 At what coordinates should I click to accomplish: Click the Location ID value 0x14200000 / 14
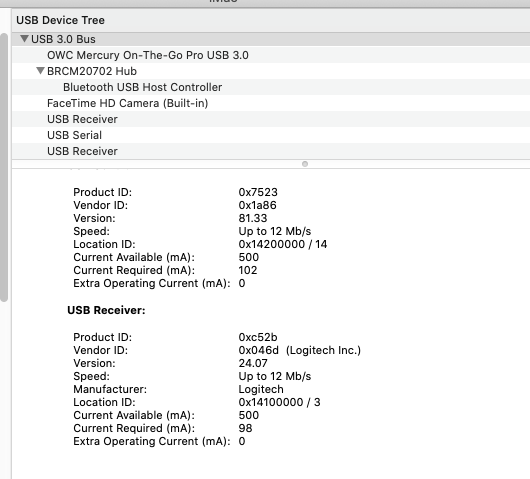283,244
